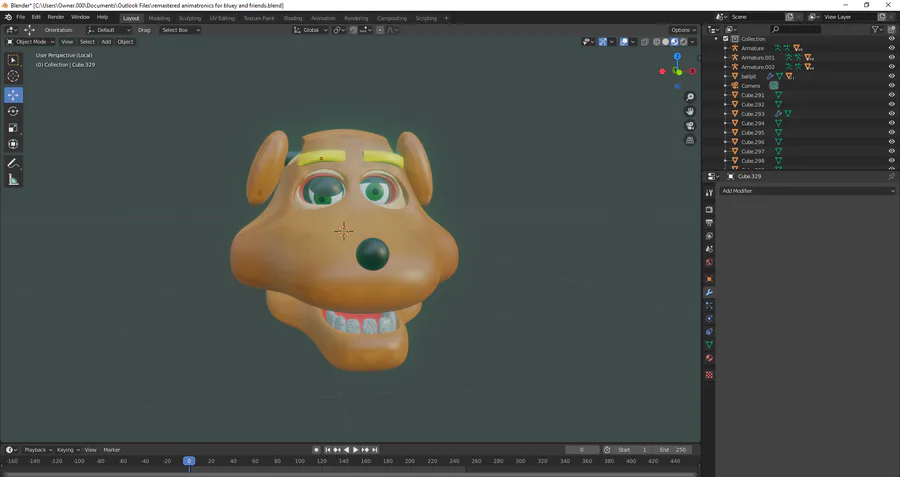Screen dimensions: 900x477
Task: Open the Render menu
Action: pyautogui.click(x=56, y=17)
